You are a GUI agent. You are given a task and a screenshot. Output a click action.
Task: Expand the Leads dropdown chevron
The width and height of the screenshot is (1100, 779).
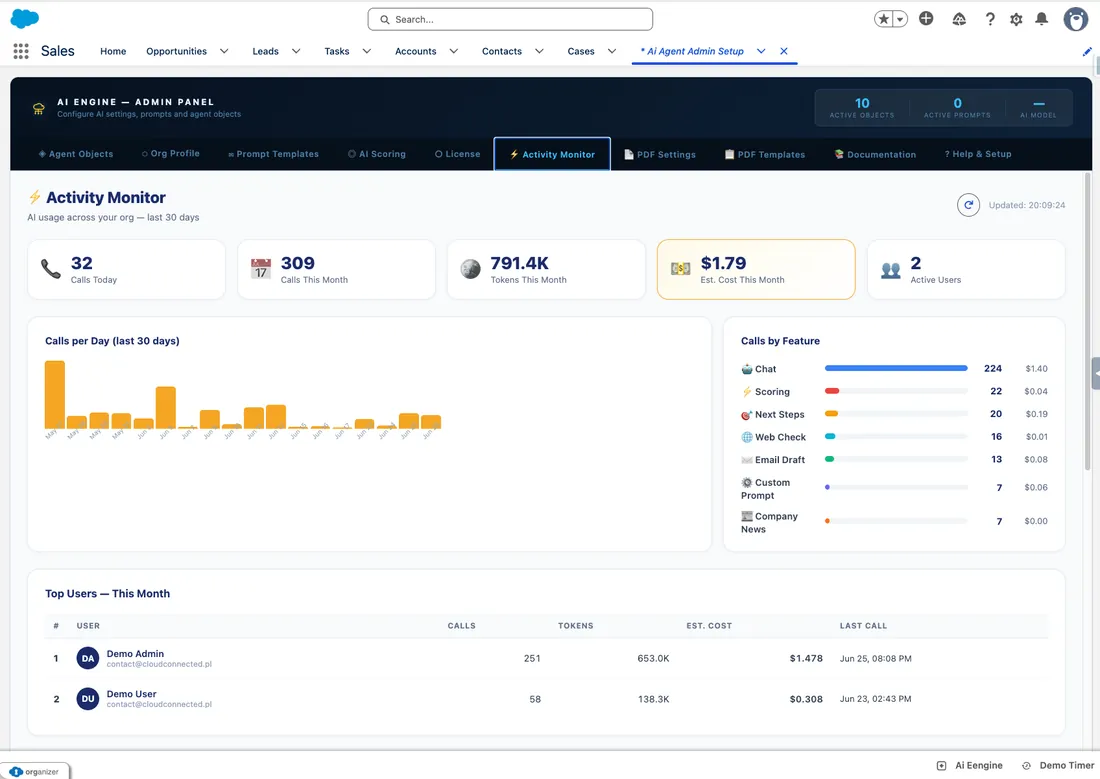point(296,51)
